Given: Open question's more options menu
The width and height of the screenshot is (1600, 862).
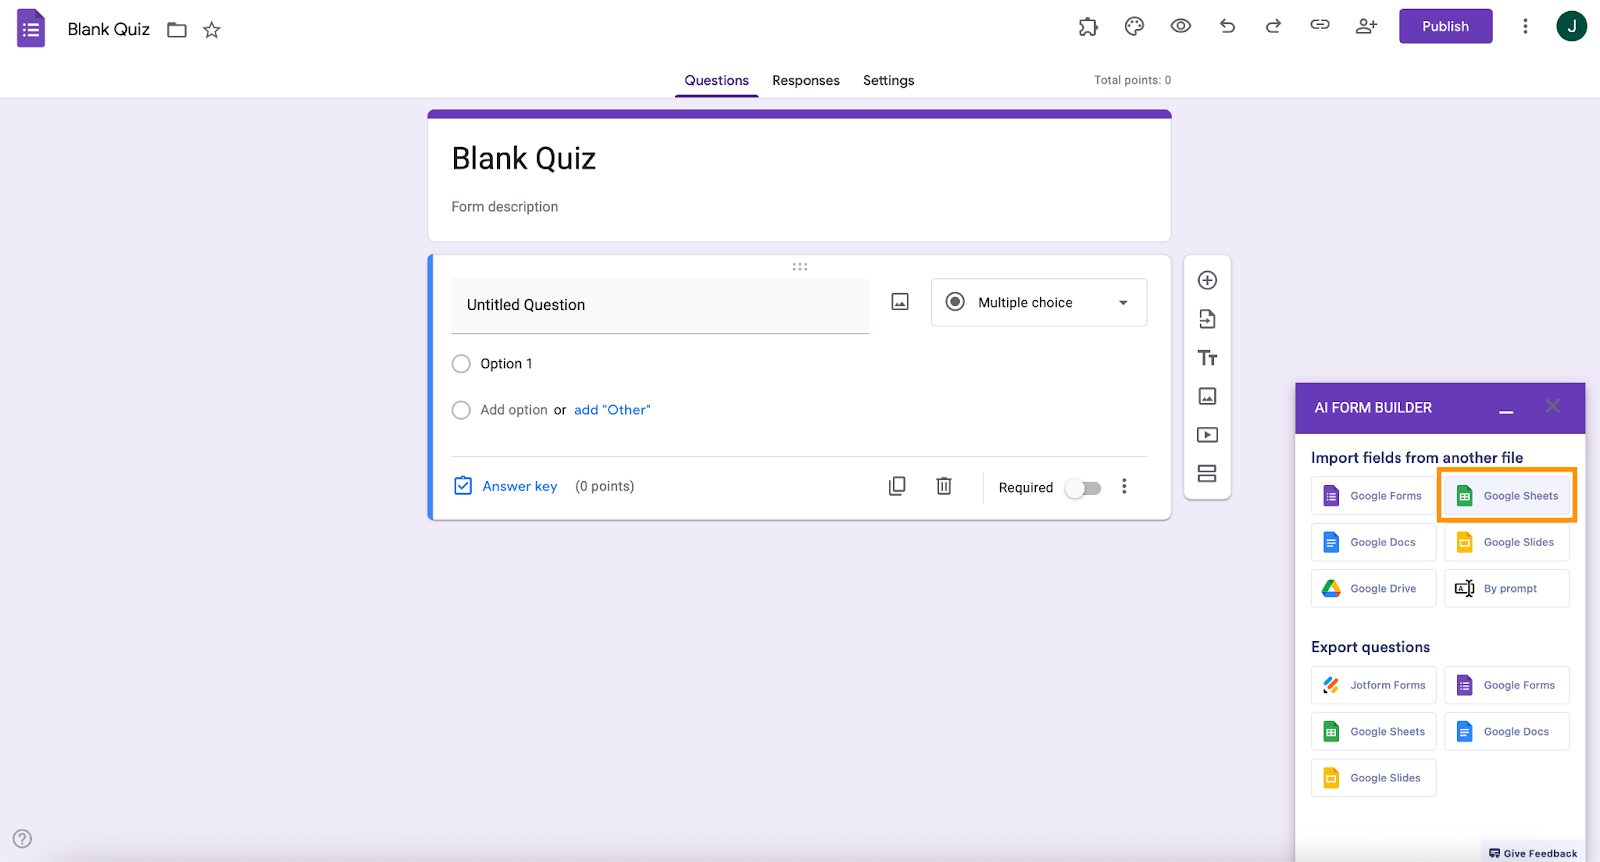Looking at the screenshot, I should [1124, 486].
